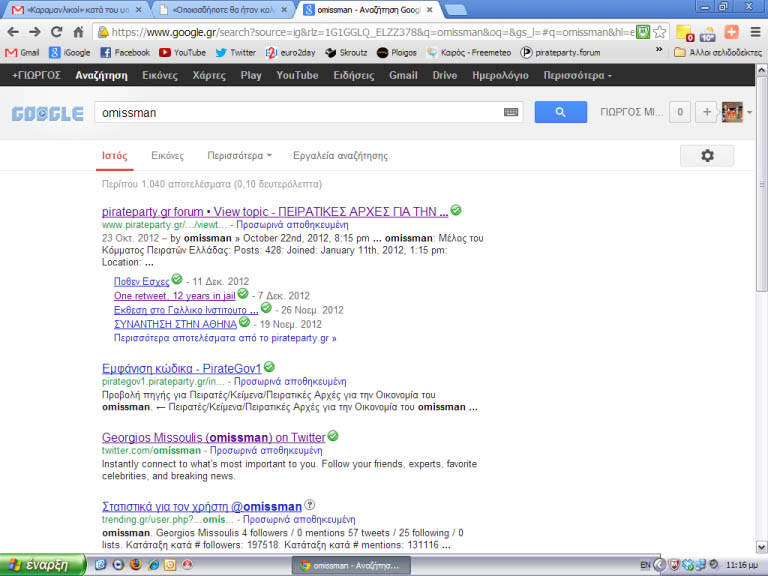Viewport: 768px width, 576px height.
Task: Select the Εικόνες results tab
Action: tap(168, 156)
